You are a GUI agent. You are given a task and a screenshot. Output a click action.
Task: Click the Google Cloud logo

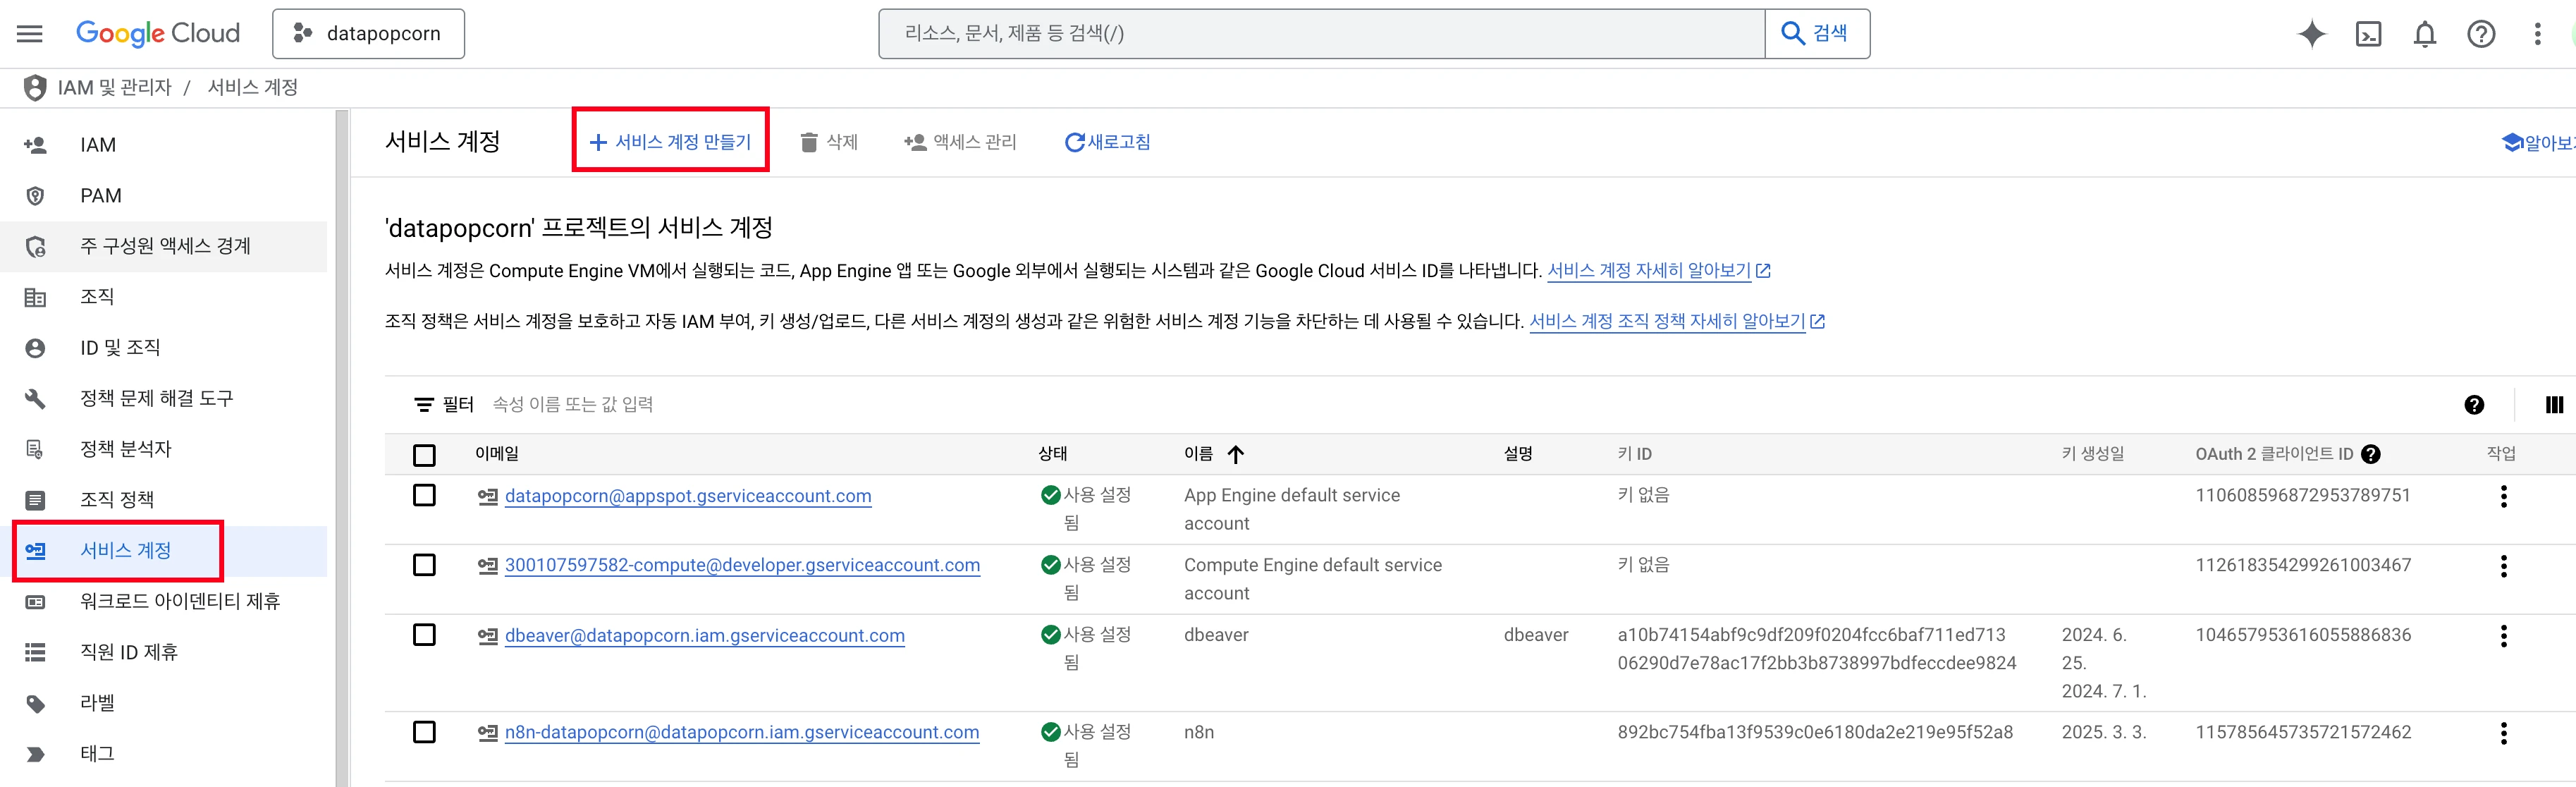point(158,33)
